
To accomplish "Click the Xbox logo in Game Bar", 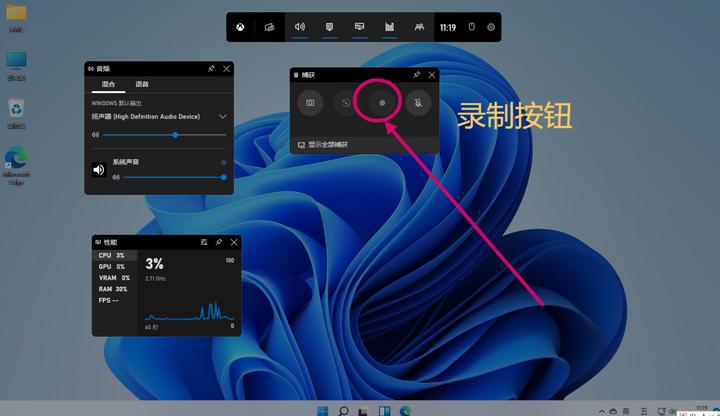I will click(x=240, y=27).
